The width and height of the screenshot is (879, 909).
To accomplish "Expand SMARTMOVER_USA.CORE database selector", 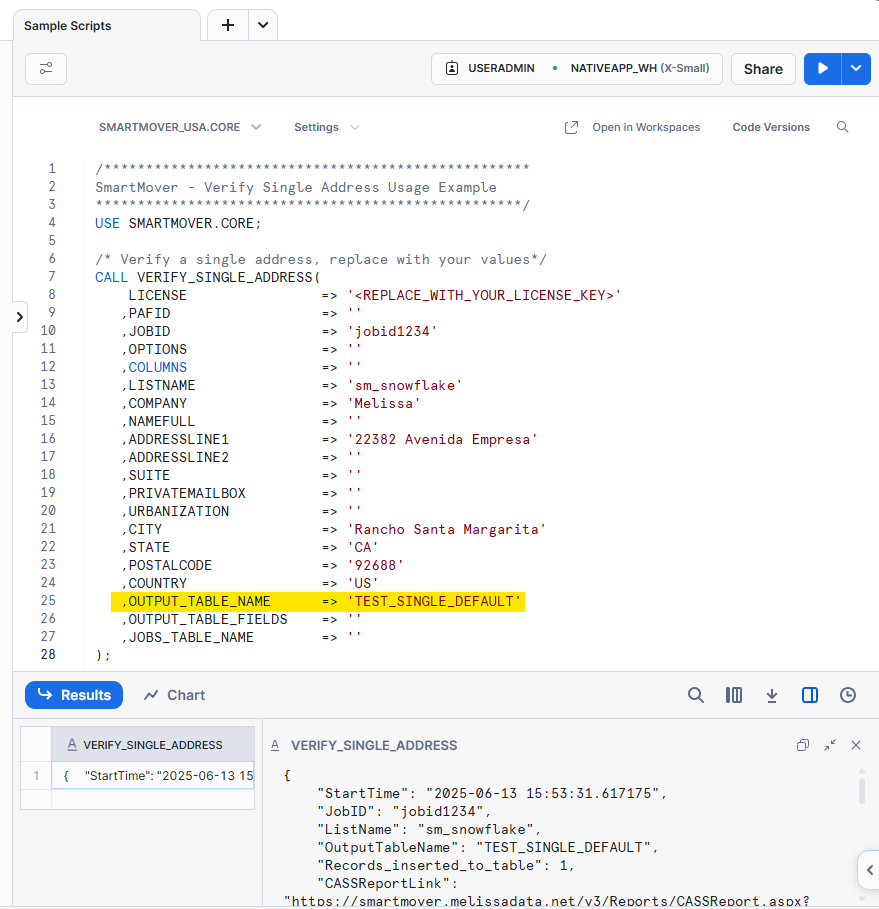I will (x=180, y=127).
